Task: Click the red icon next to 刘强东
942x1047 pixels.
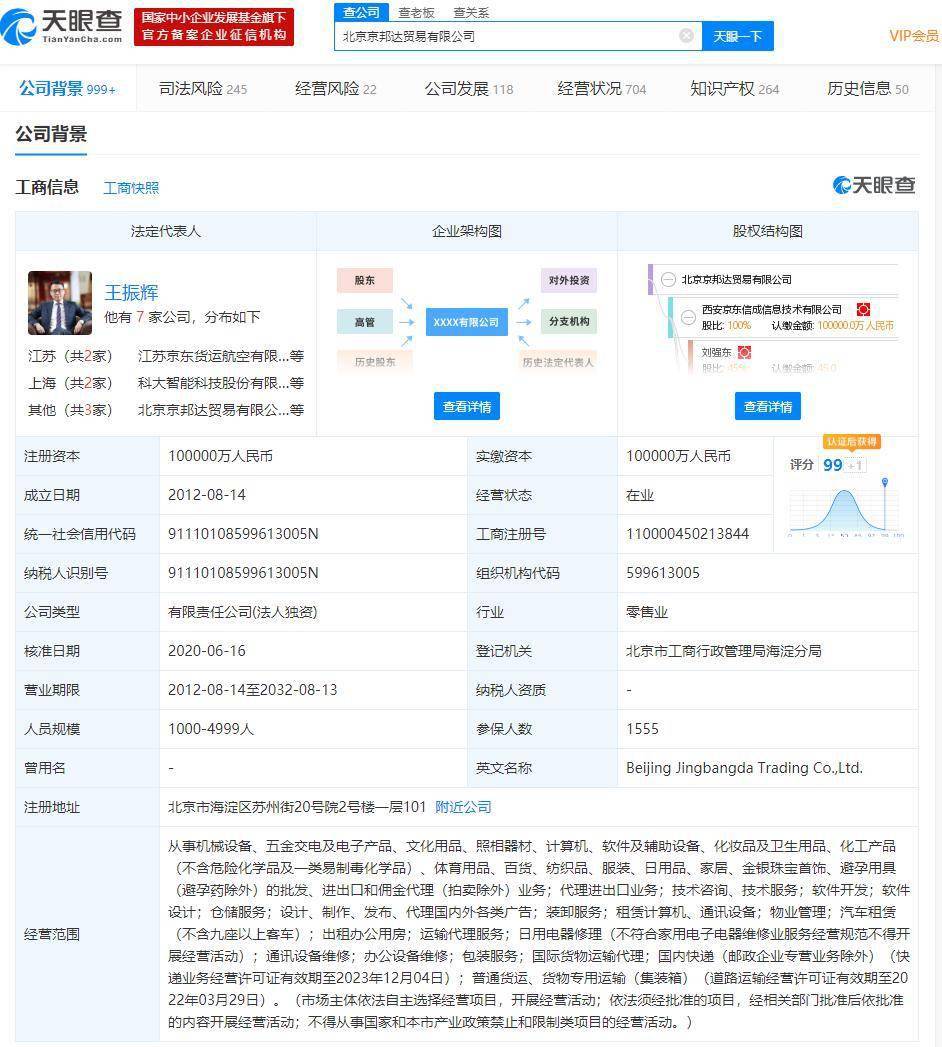Action: pos(744,353)
